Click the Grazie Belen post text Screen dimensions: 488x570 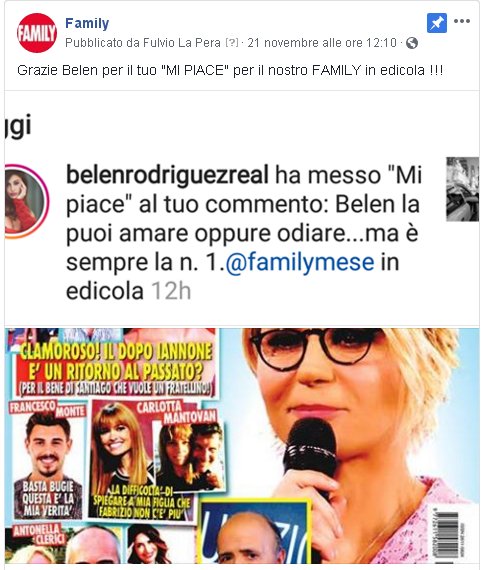pos(230,70)
